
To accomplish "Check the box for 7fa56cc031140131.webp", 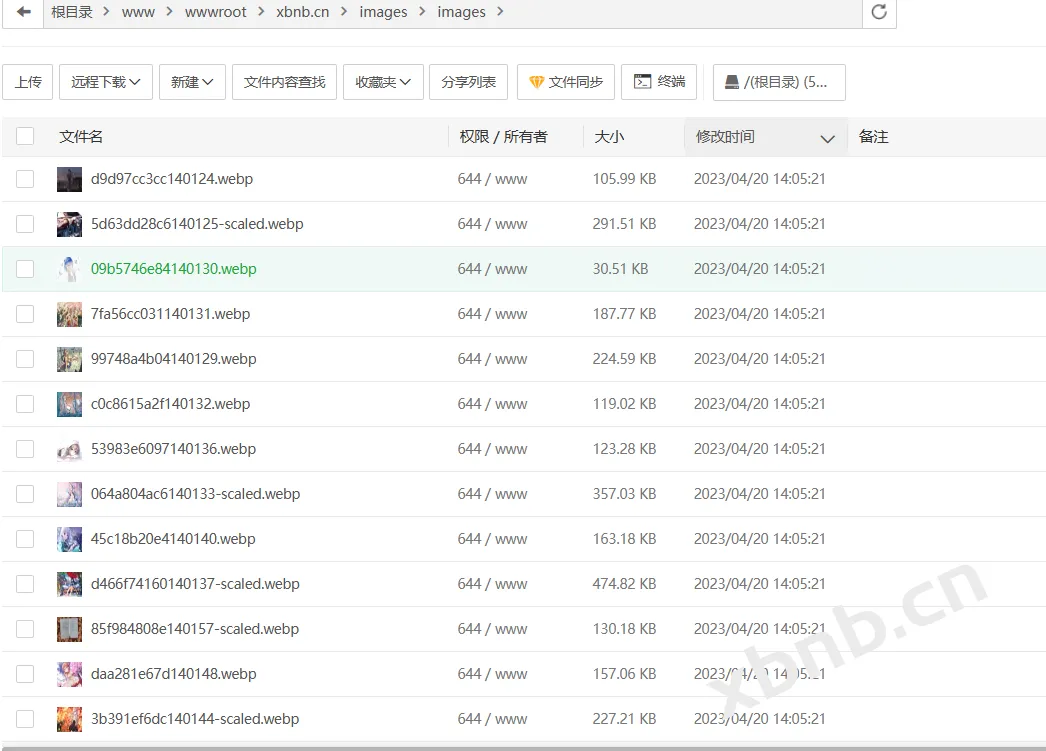I will coord(25,314).
